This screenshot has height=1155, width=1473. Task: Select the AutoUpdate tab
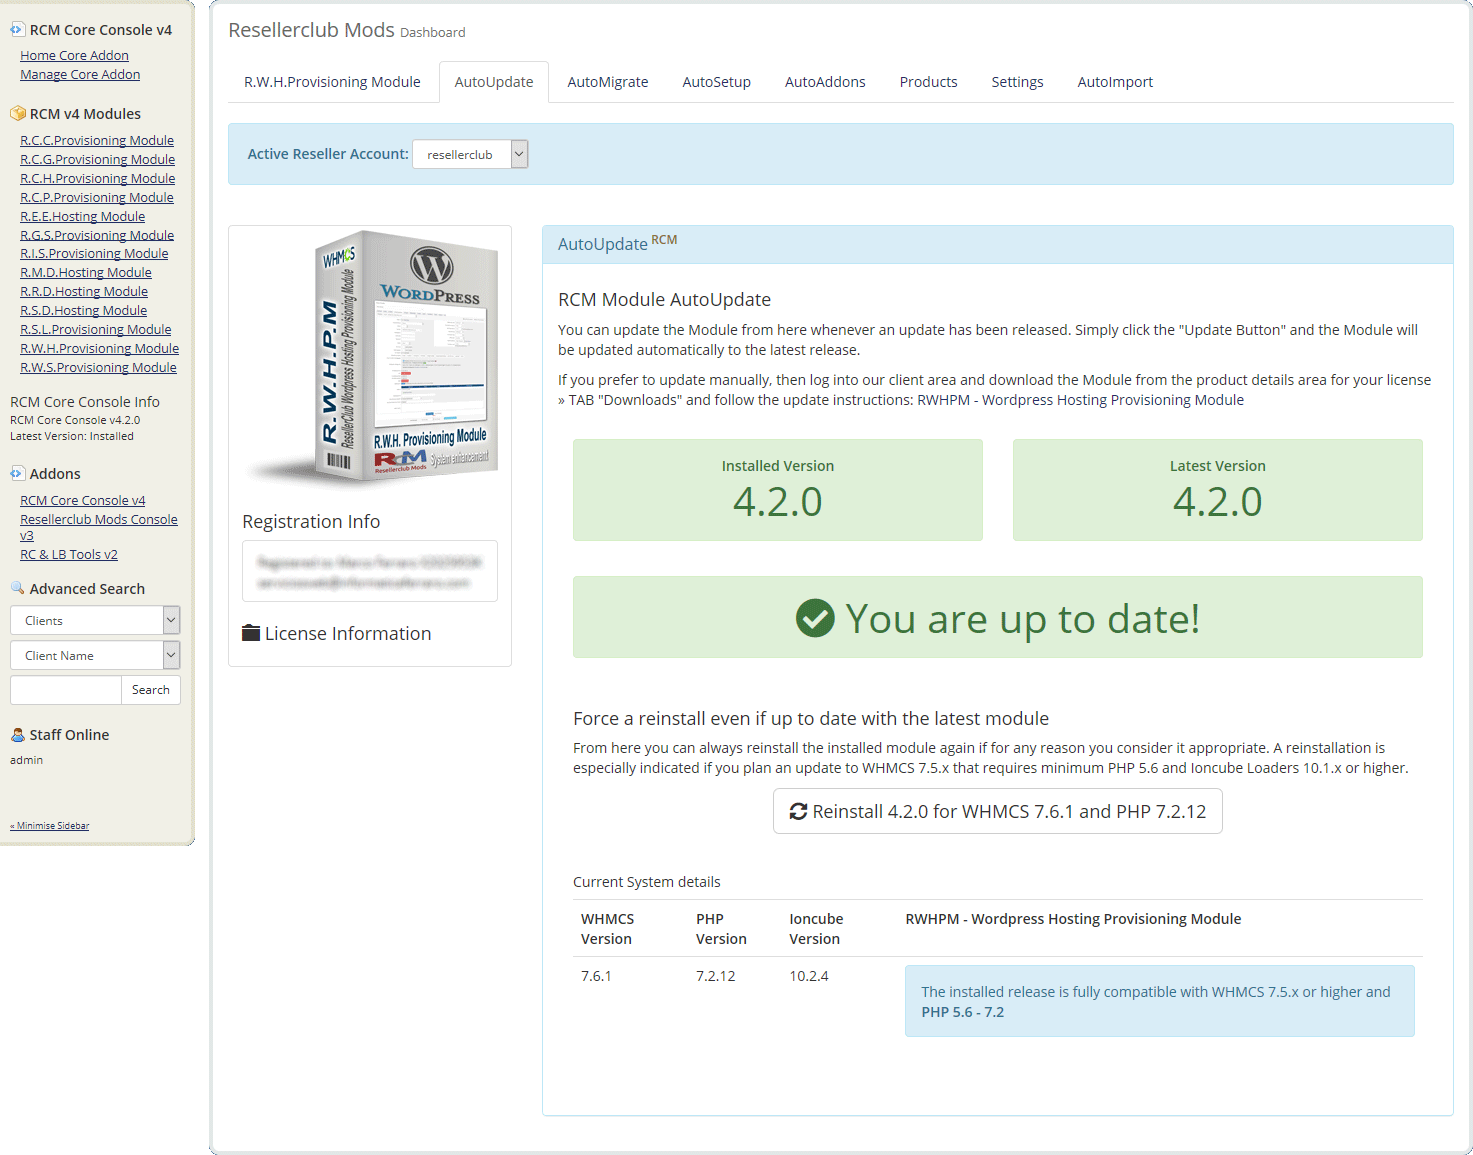[x=494, y=82]
